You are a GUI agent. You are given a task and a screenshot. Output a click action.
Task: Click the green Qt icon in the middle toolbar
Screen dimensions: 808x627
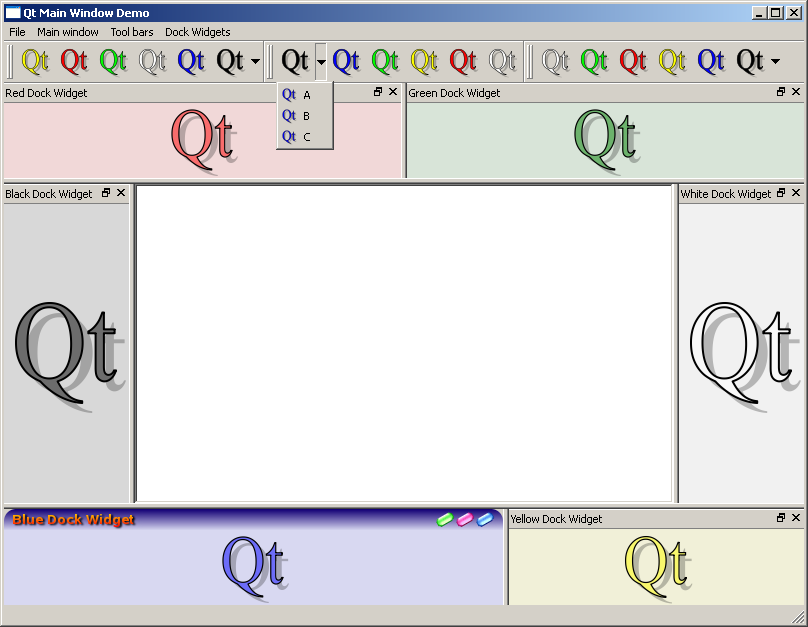(385, 61)
